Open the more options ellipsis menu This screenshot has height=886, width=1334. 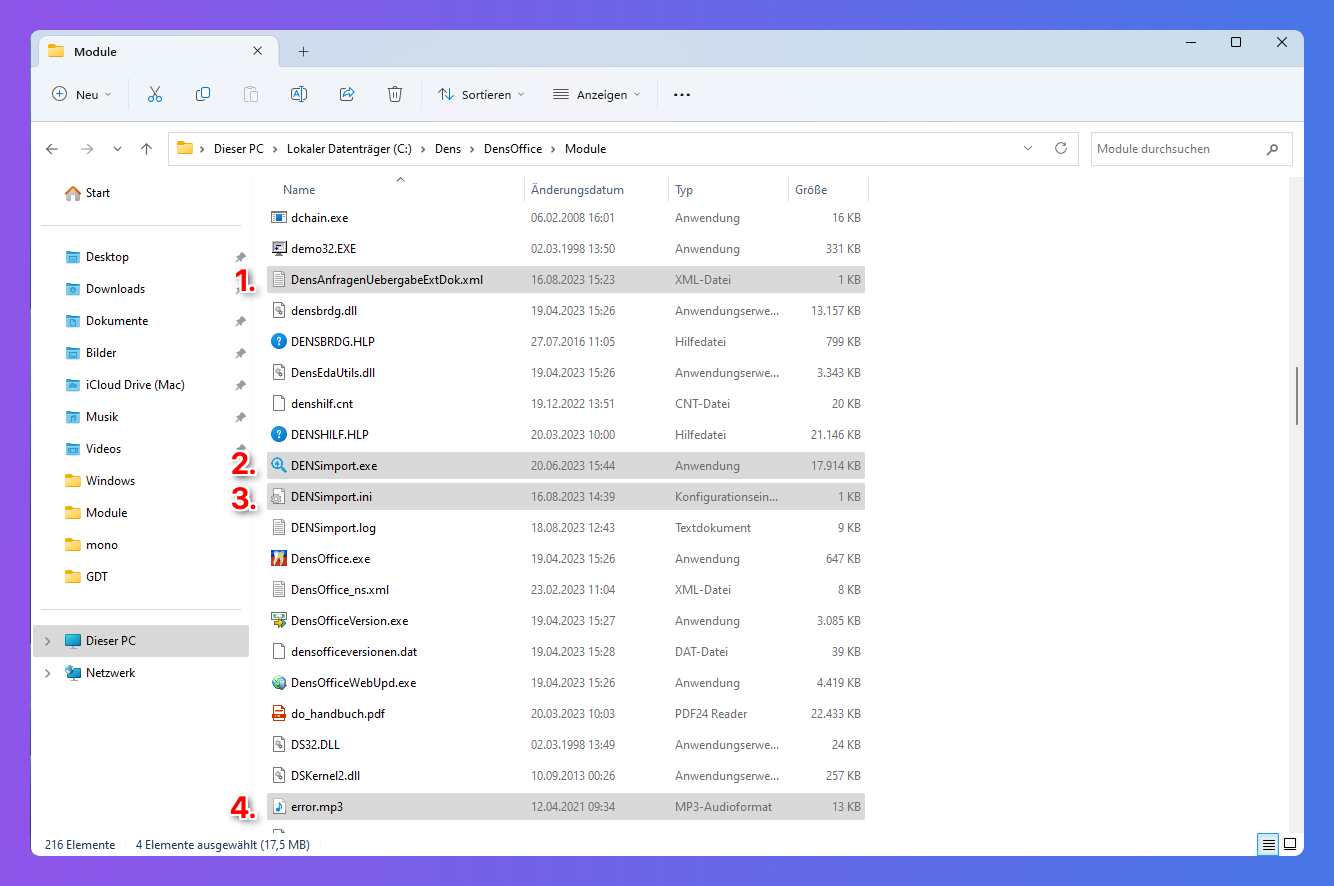[682, 94]
